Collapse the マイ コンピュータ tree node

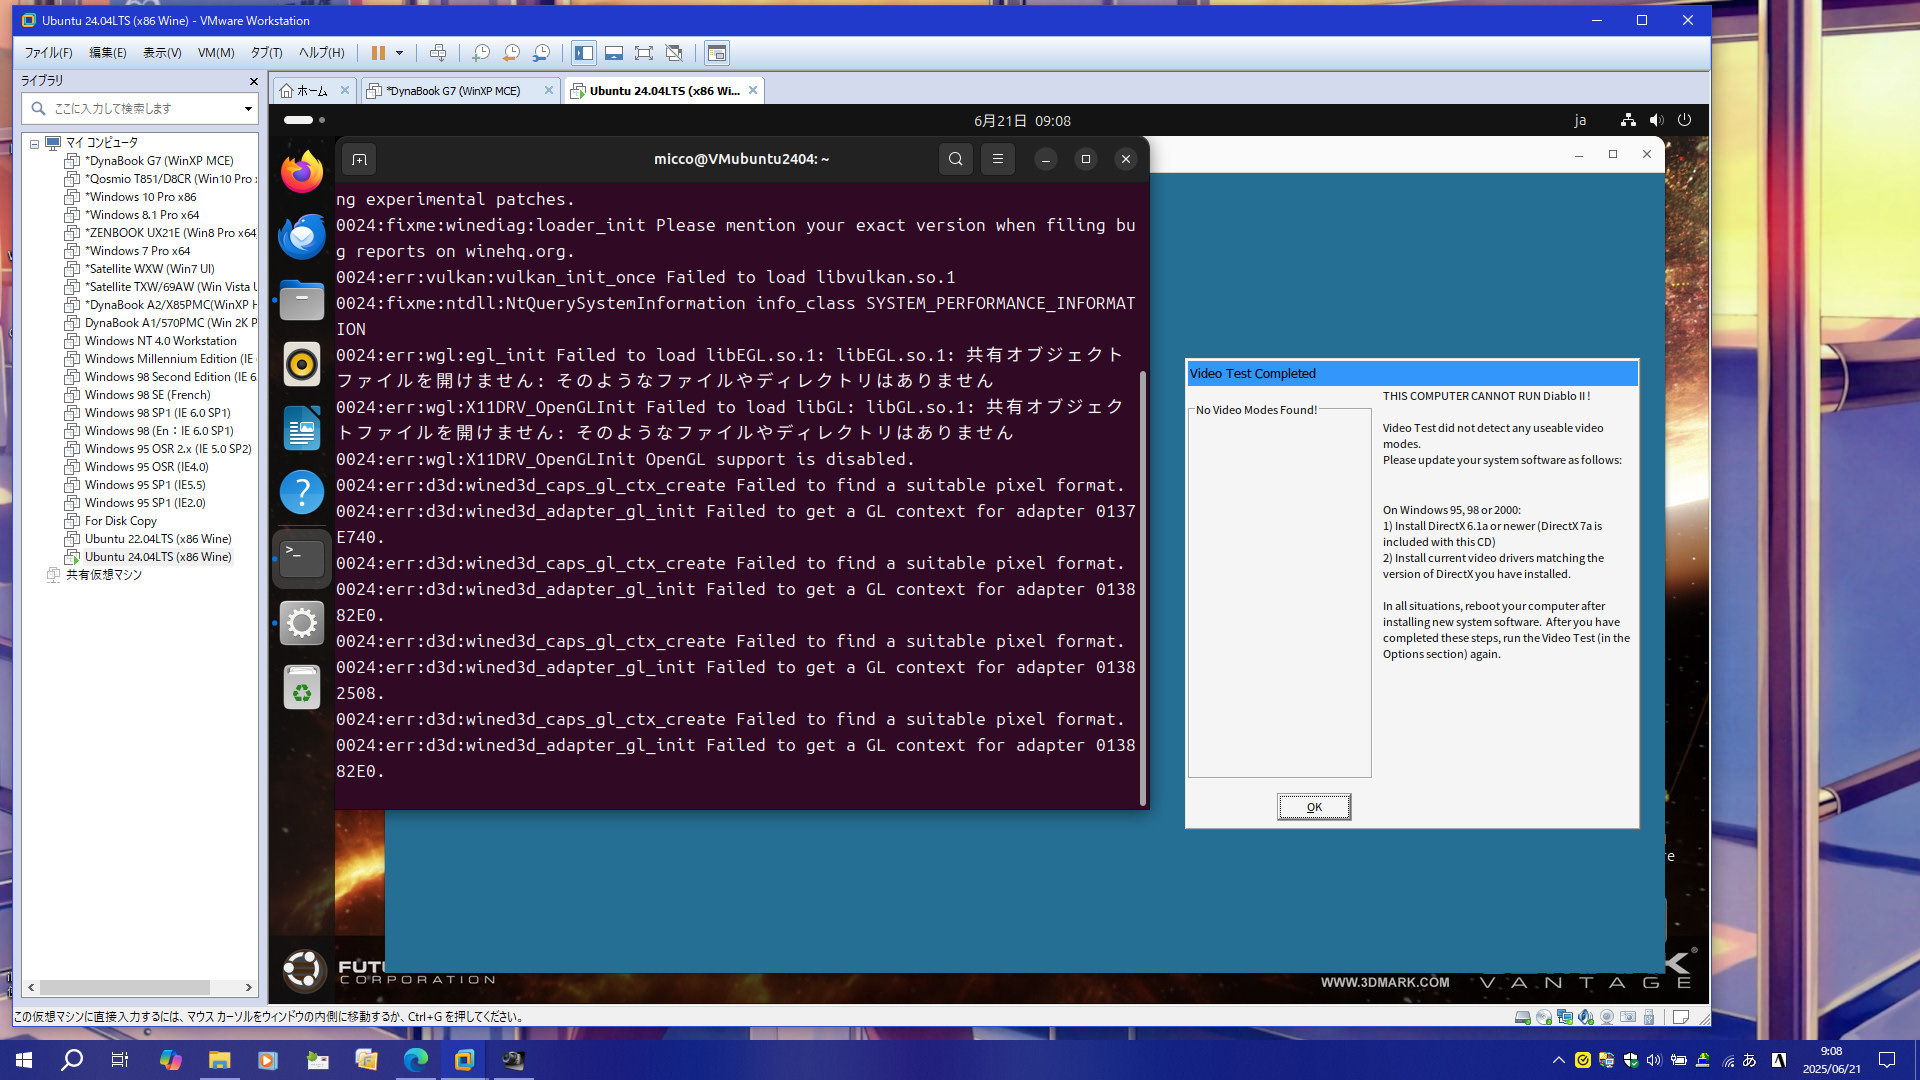click(x=34, y=143)
